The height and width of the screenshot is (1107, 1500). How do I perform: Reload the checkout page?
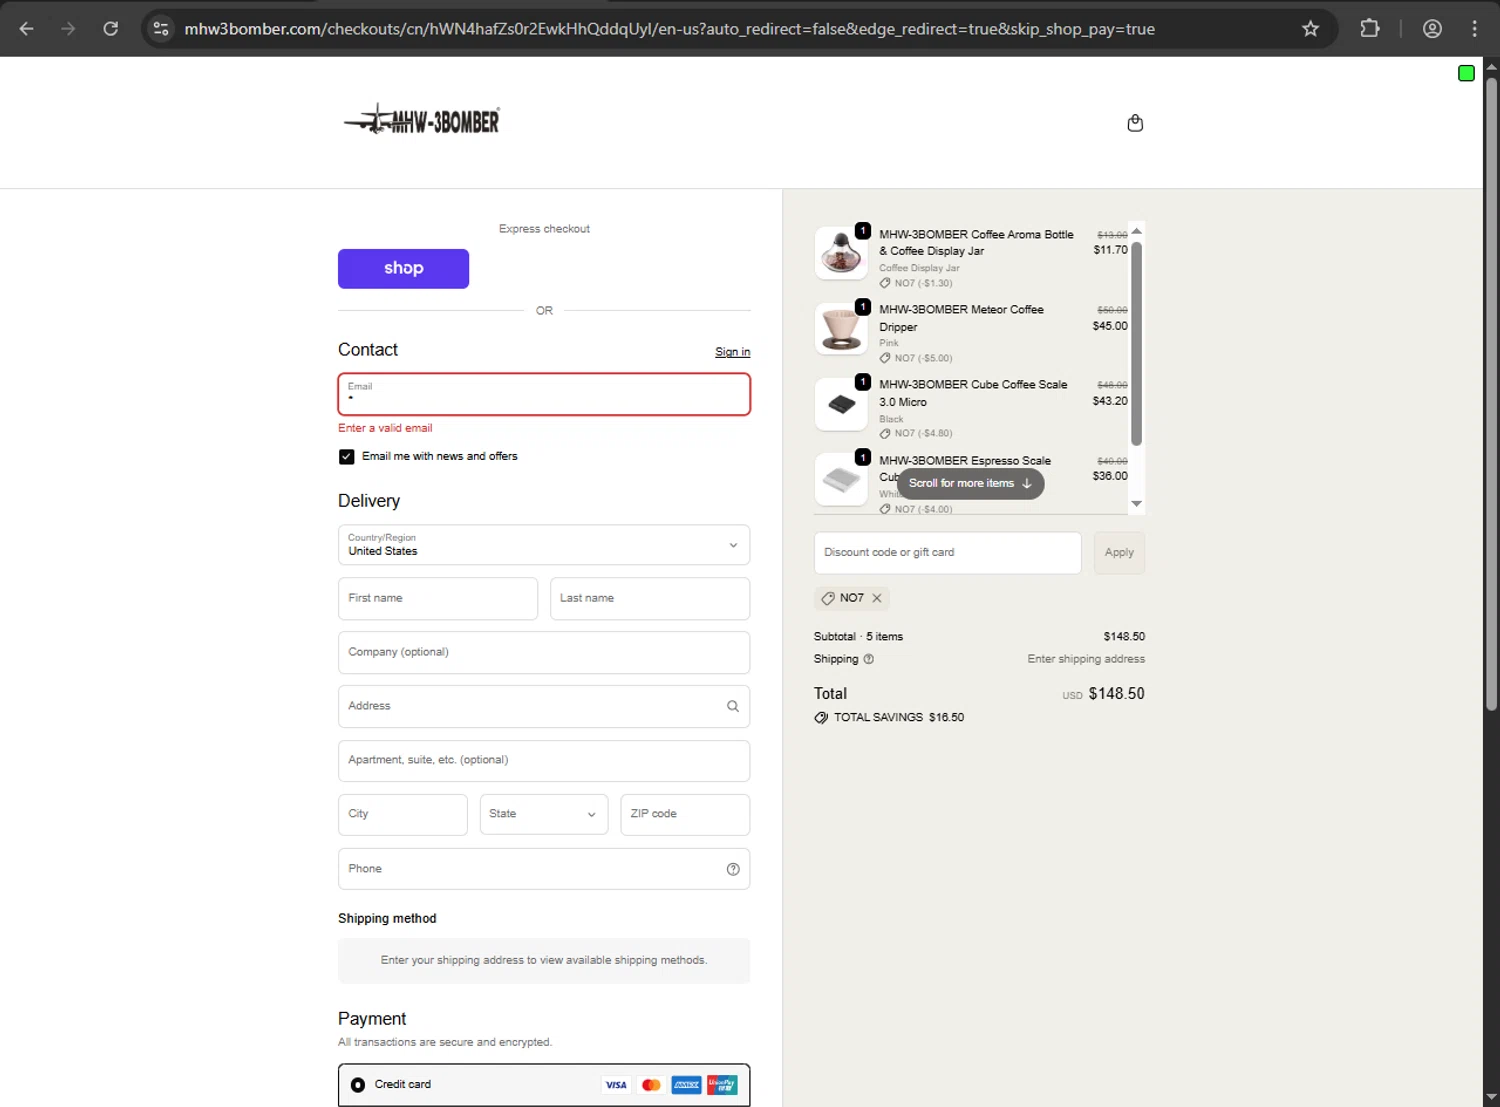pos(111,29)
